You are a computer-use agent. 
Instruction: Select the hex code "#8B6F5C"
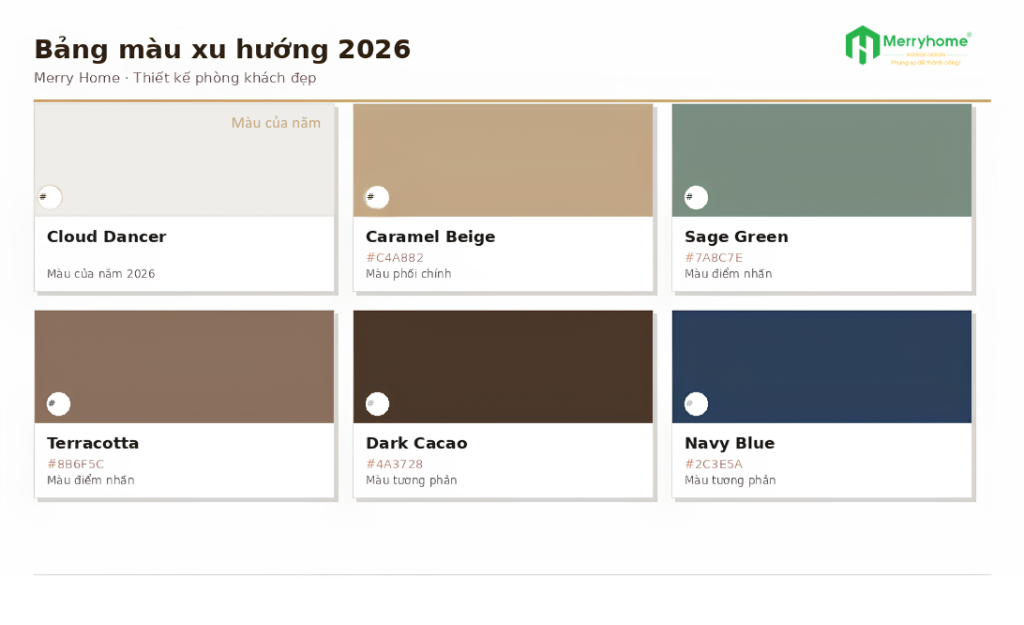click(75, 464)
